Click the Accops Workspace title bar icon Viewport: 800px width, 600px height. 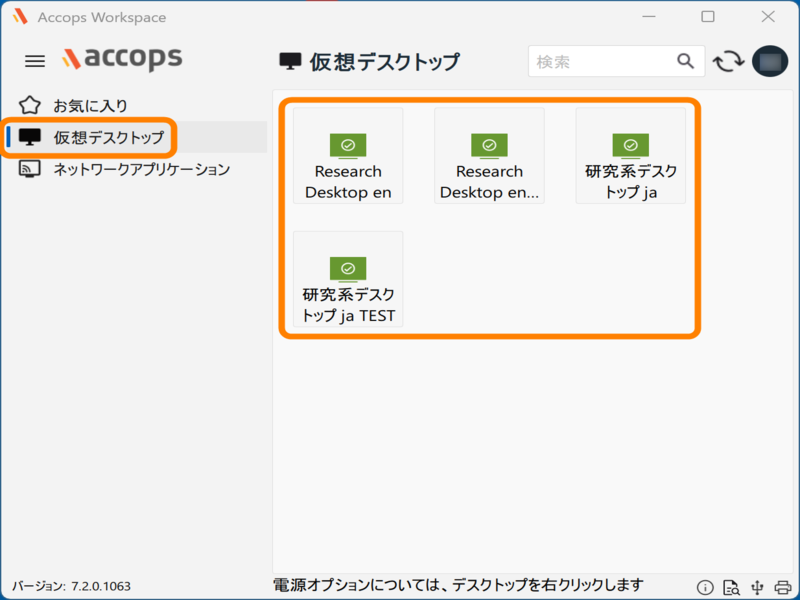20,17
